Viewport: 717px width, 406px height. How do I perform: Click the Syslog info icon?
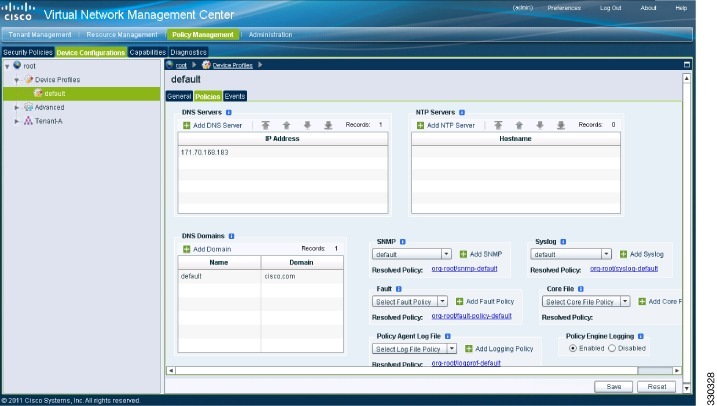[563, 242]
